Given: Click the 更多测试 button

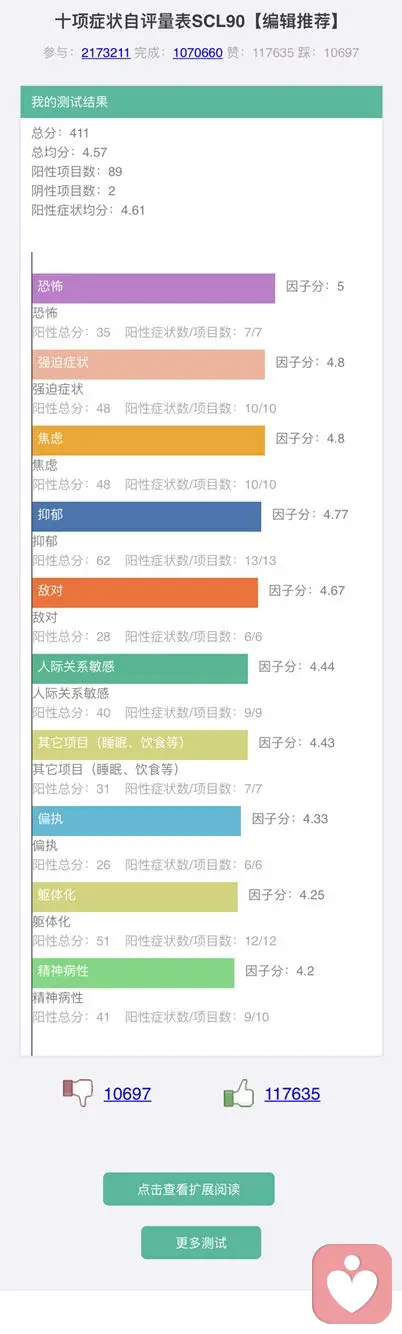Looking at the screenshot, I should click(201, 1242).
